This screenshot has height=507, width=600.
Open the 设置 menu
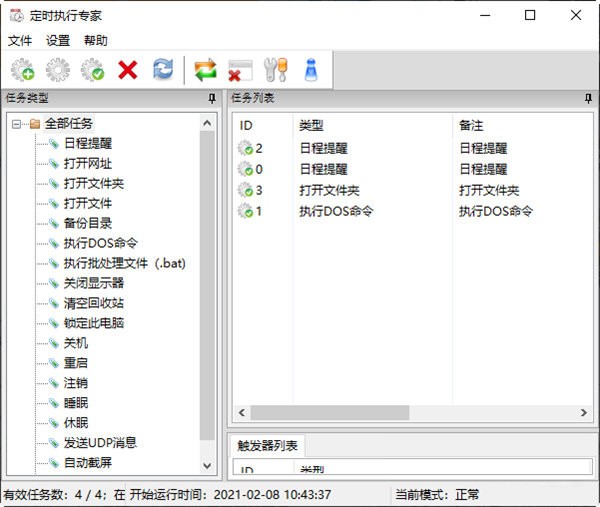tap(58, 41)
